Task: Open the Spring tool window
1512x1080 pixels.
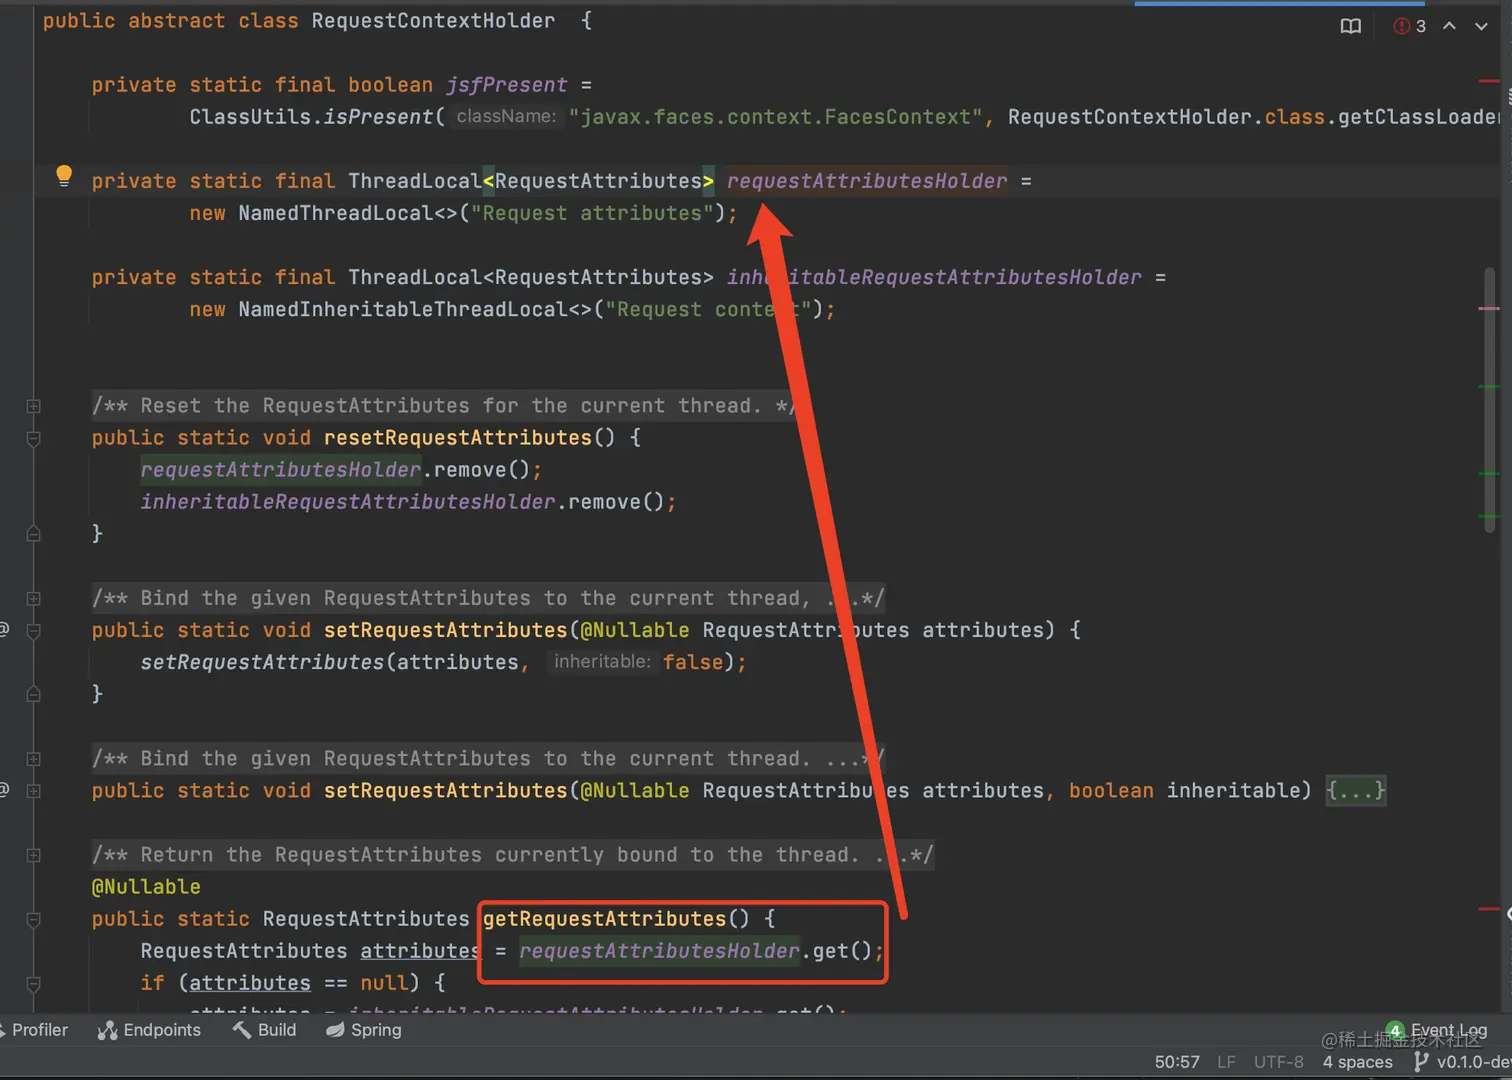Action: pyautogui.click(x=364, y=1030)
